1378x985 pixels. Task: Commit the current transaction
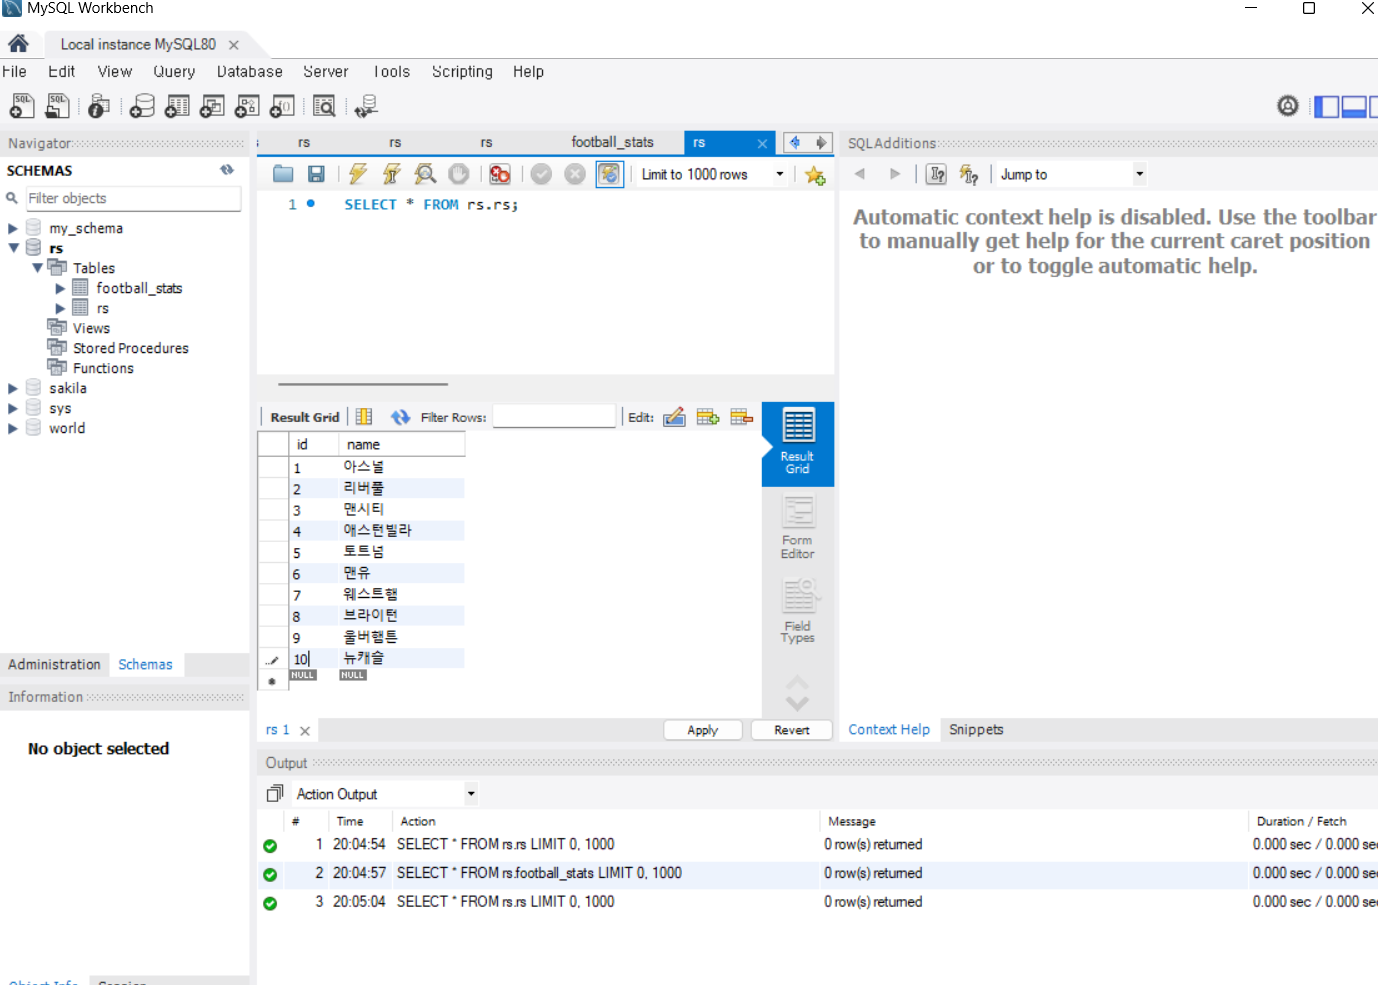(x=541, y=174)
